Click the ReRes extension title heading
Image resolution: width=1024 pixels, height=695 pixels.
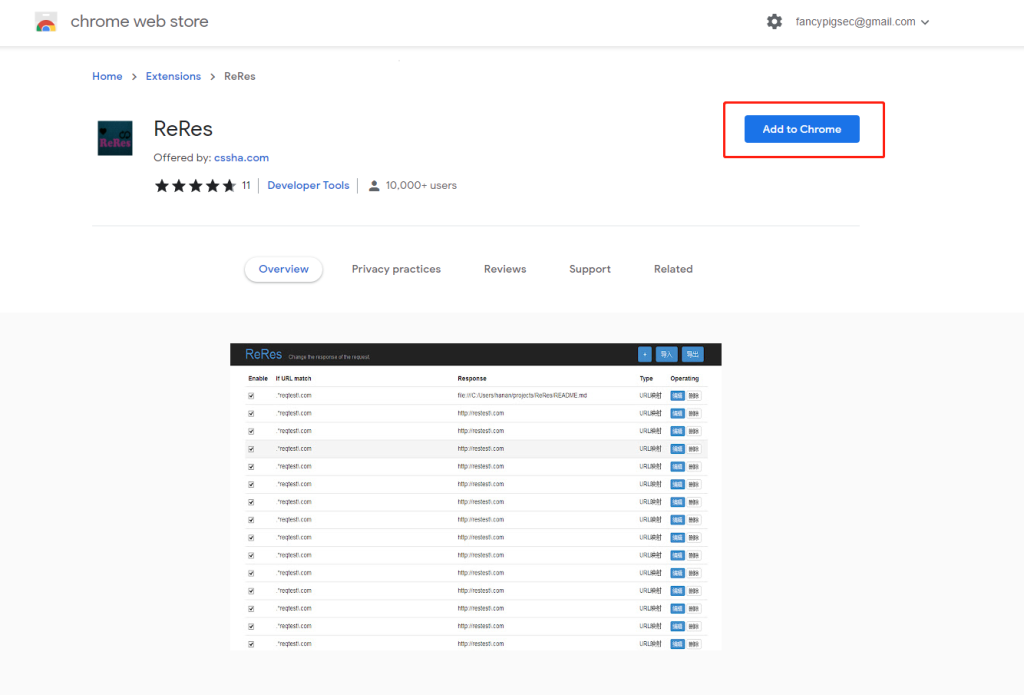click(183, 129)
